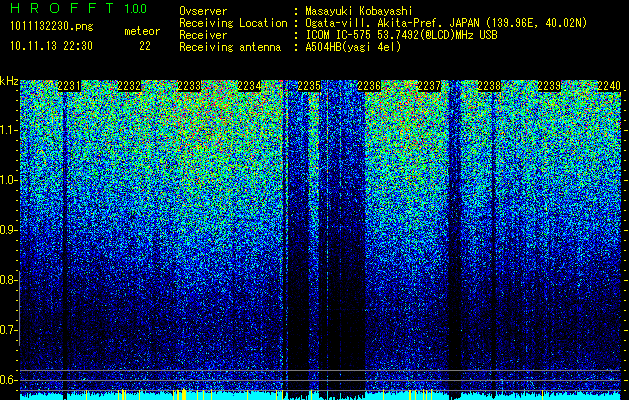The image size is (629, 400).
Task: Click the 2236 time marker
Action: tap(369, 86)
